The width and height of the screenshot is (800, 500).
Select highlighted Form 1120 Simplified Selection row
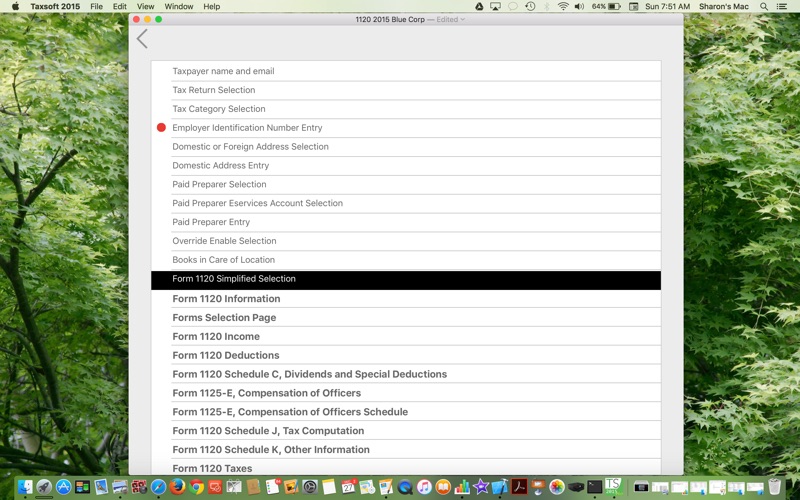tap(406, 280)
